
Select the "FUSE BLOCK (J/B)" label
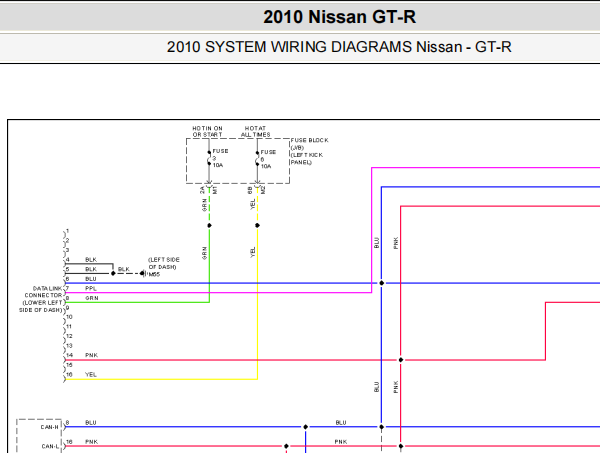pos(309,144)
